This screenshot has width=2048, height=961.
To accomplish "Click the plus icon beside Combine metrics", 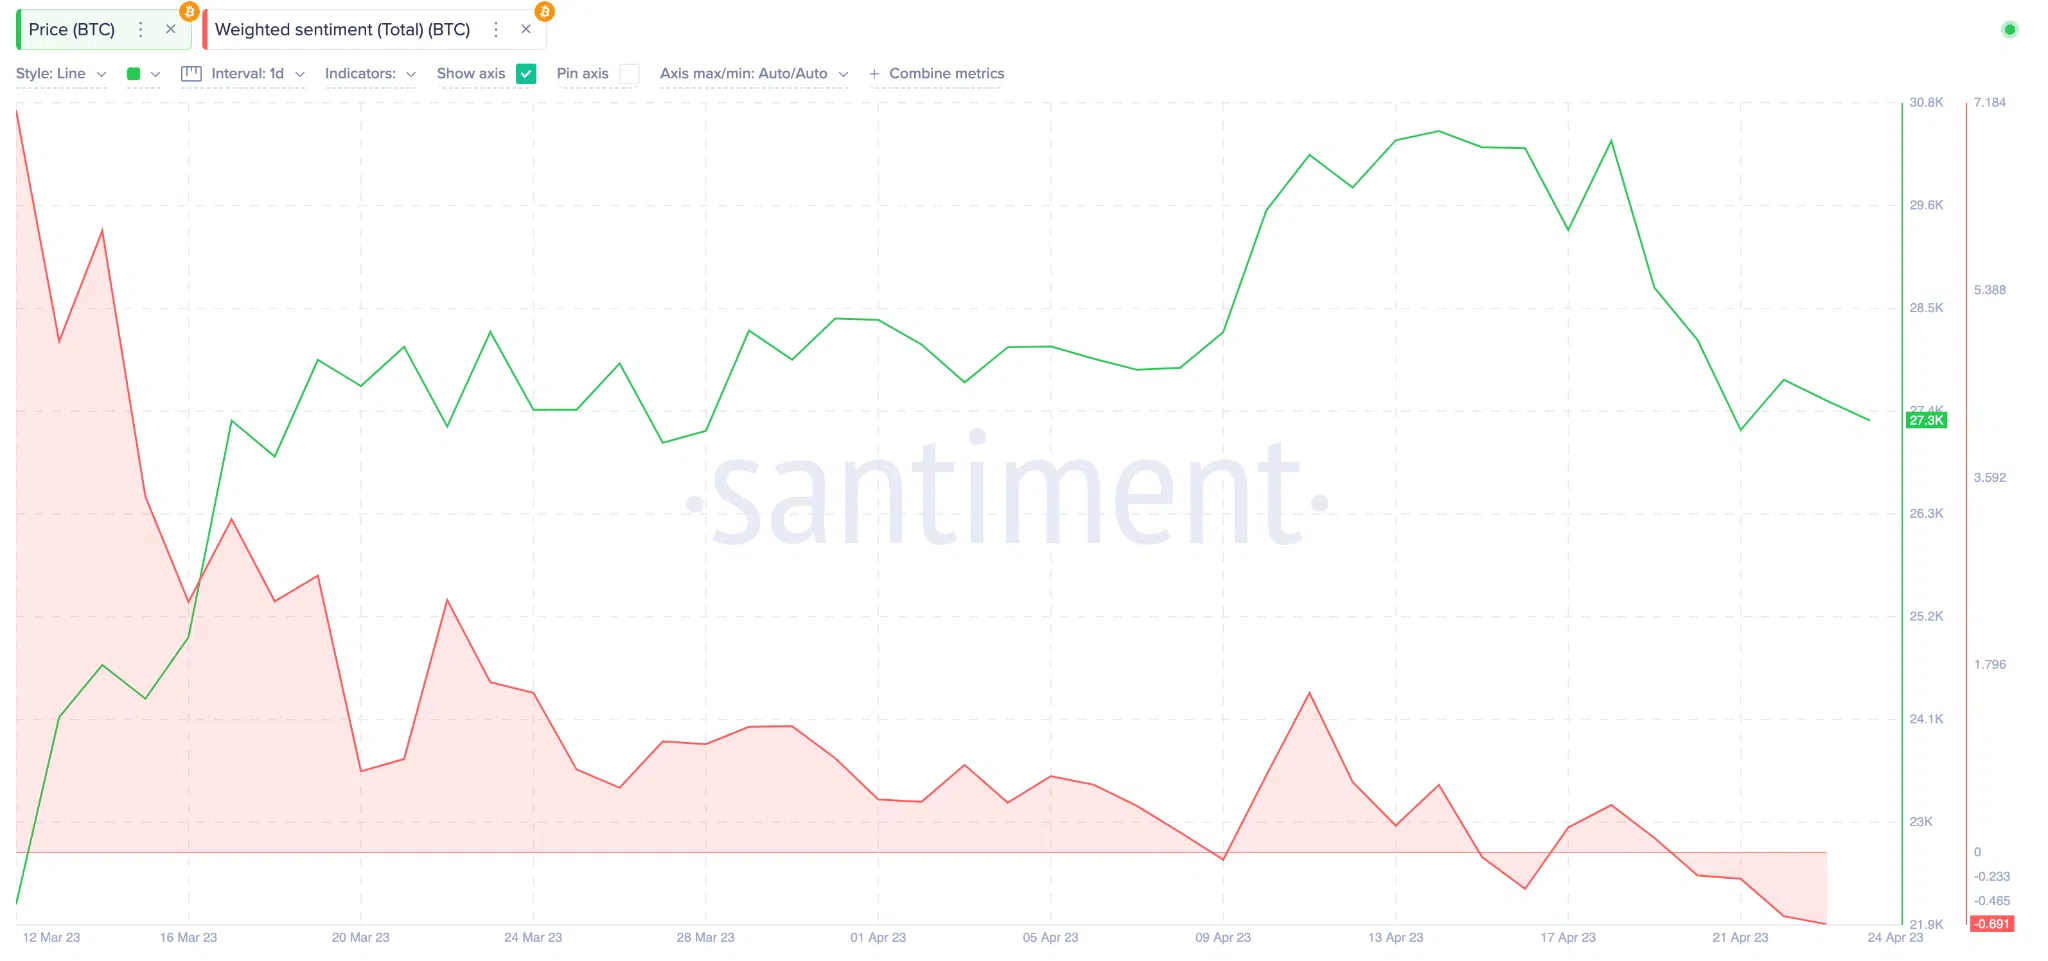I will point(874,74).
